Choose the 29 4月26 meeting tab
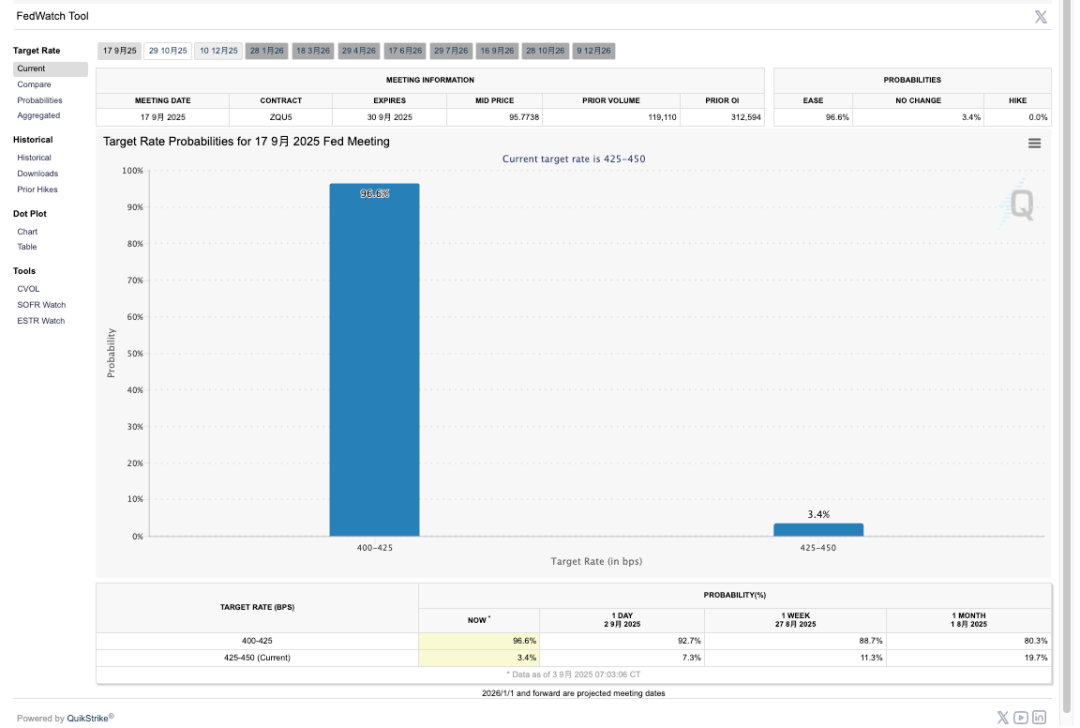This screenshot has height=728, width=1080. (x=359, y=51)
